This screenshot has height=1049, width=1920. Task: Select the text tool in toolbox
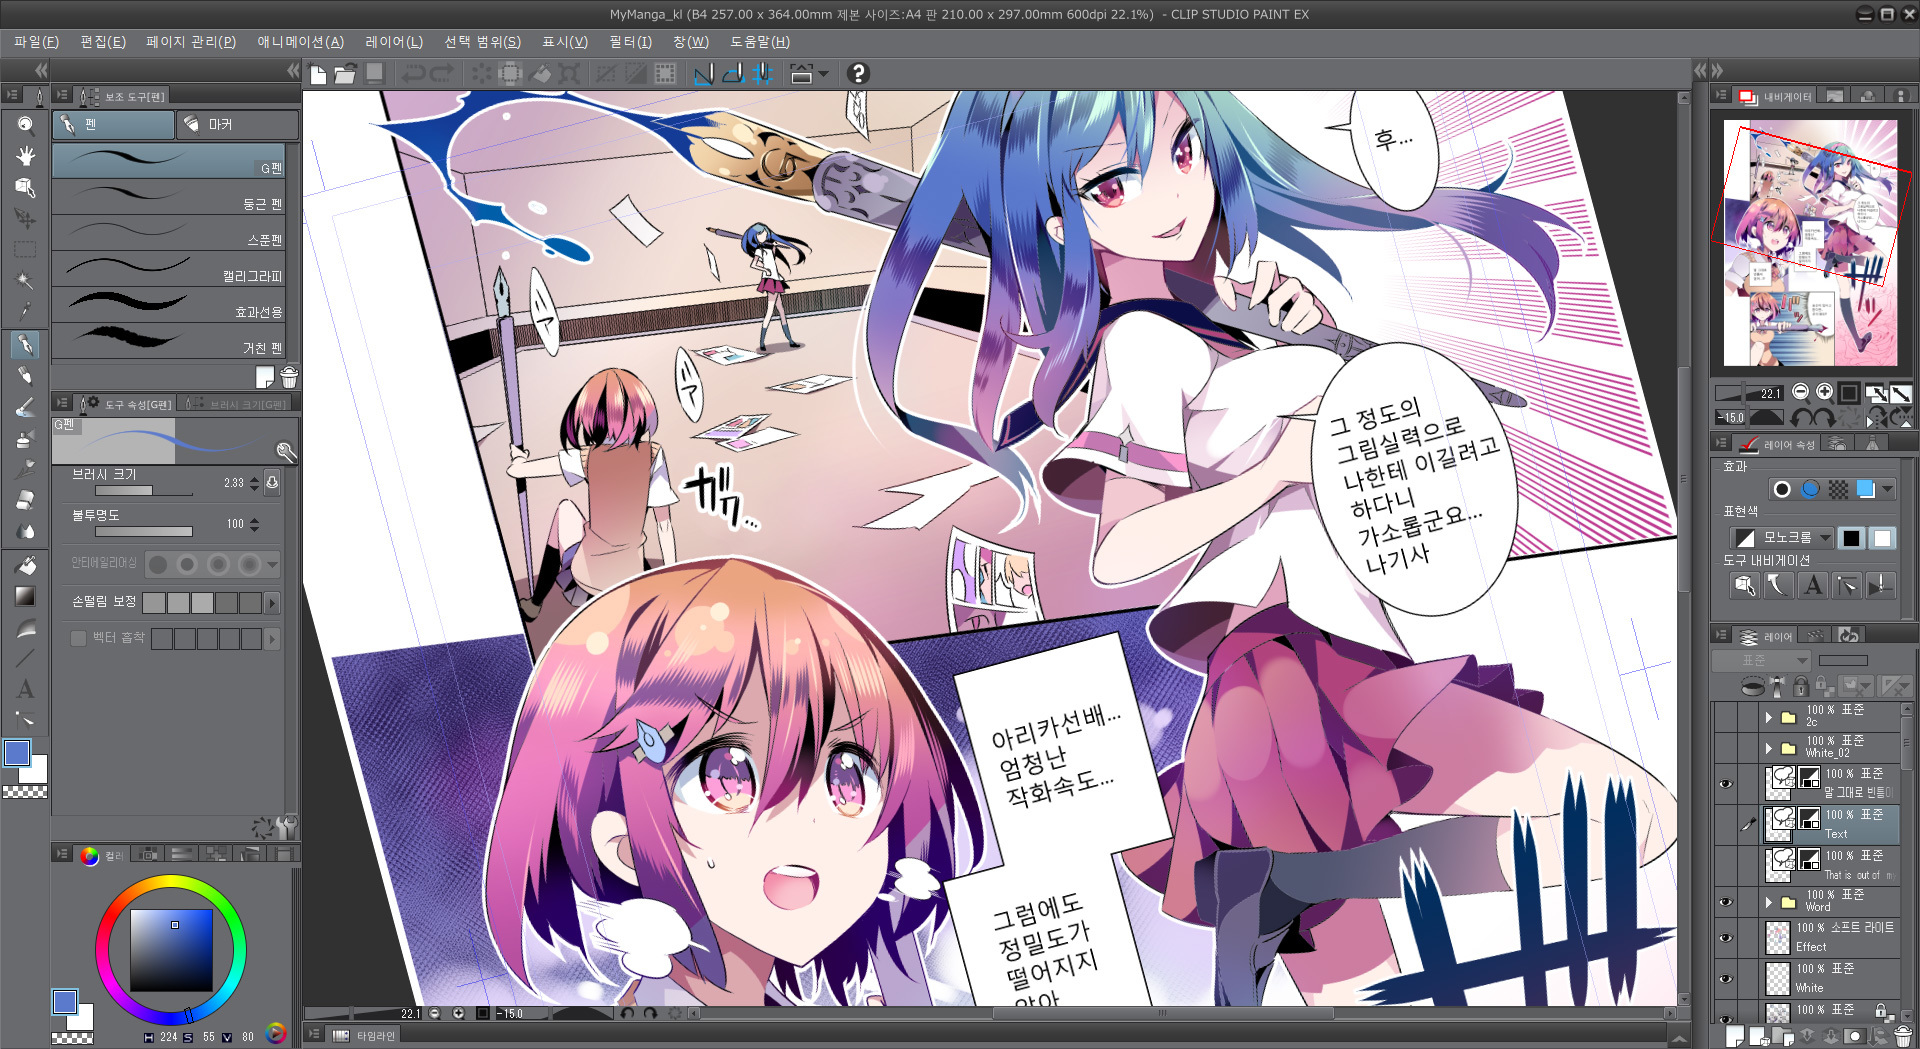(25, 688)
